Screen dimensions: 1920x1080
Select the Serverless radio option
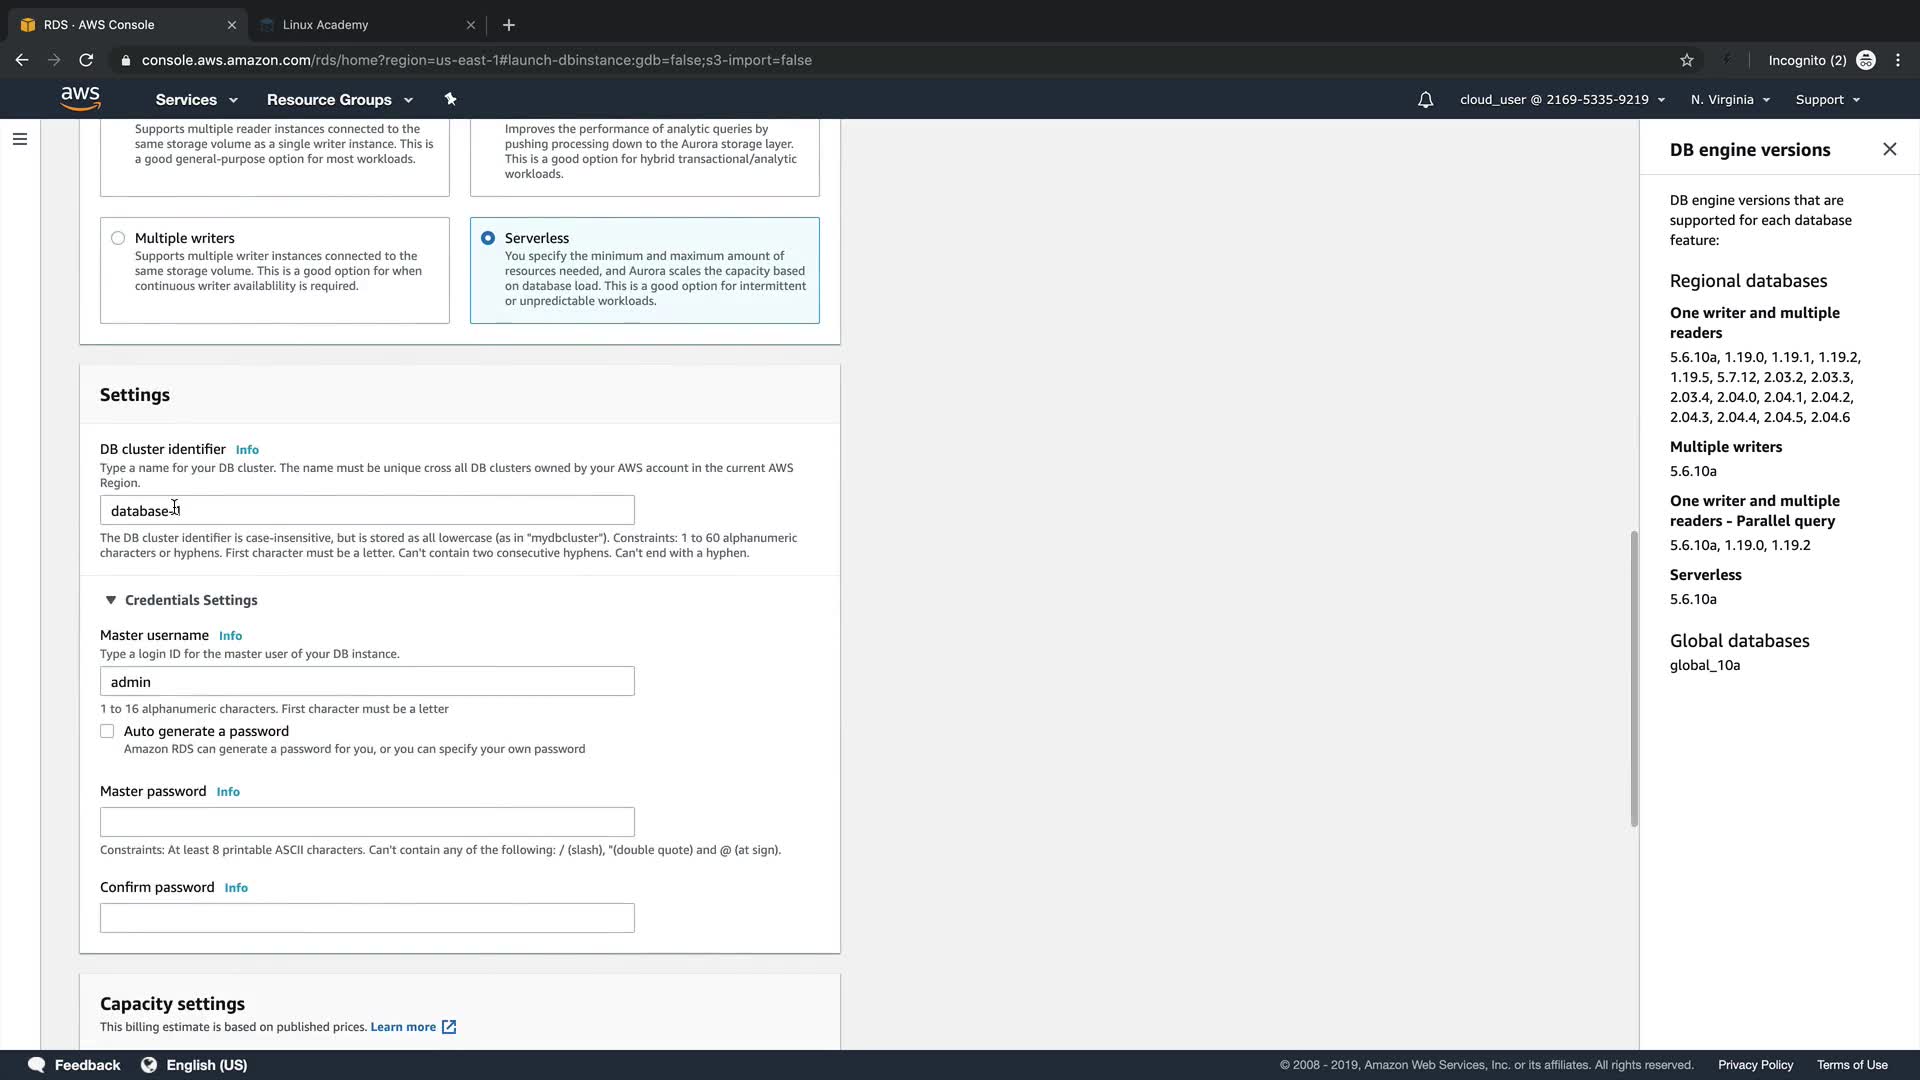tap(488, 238)
